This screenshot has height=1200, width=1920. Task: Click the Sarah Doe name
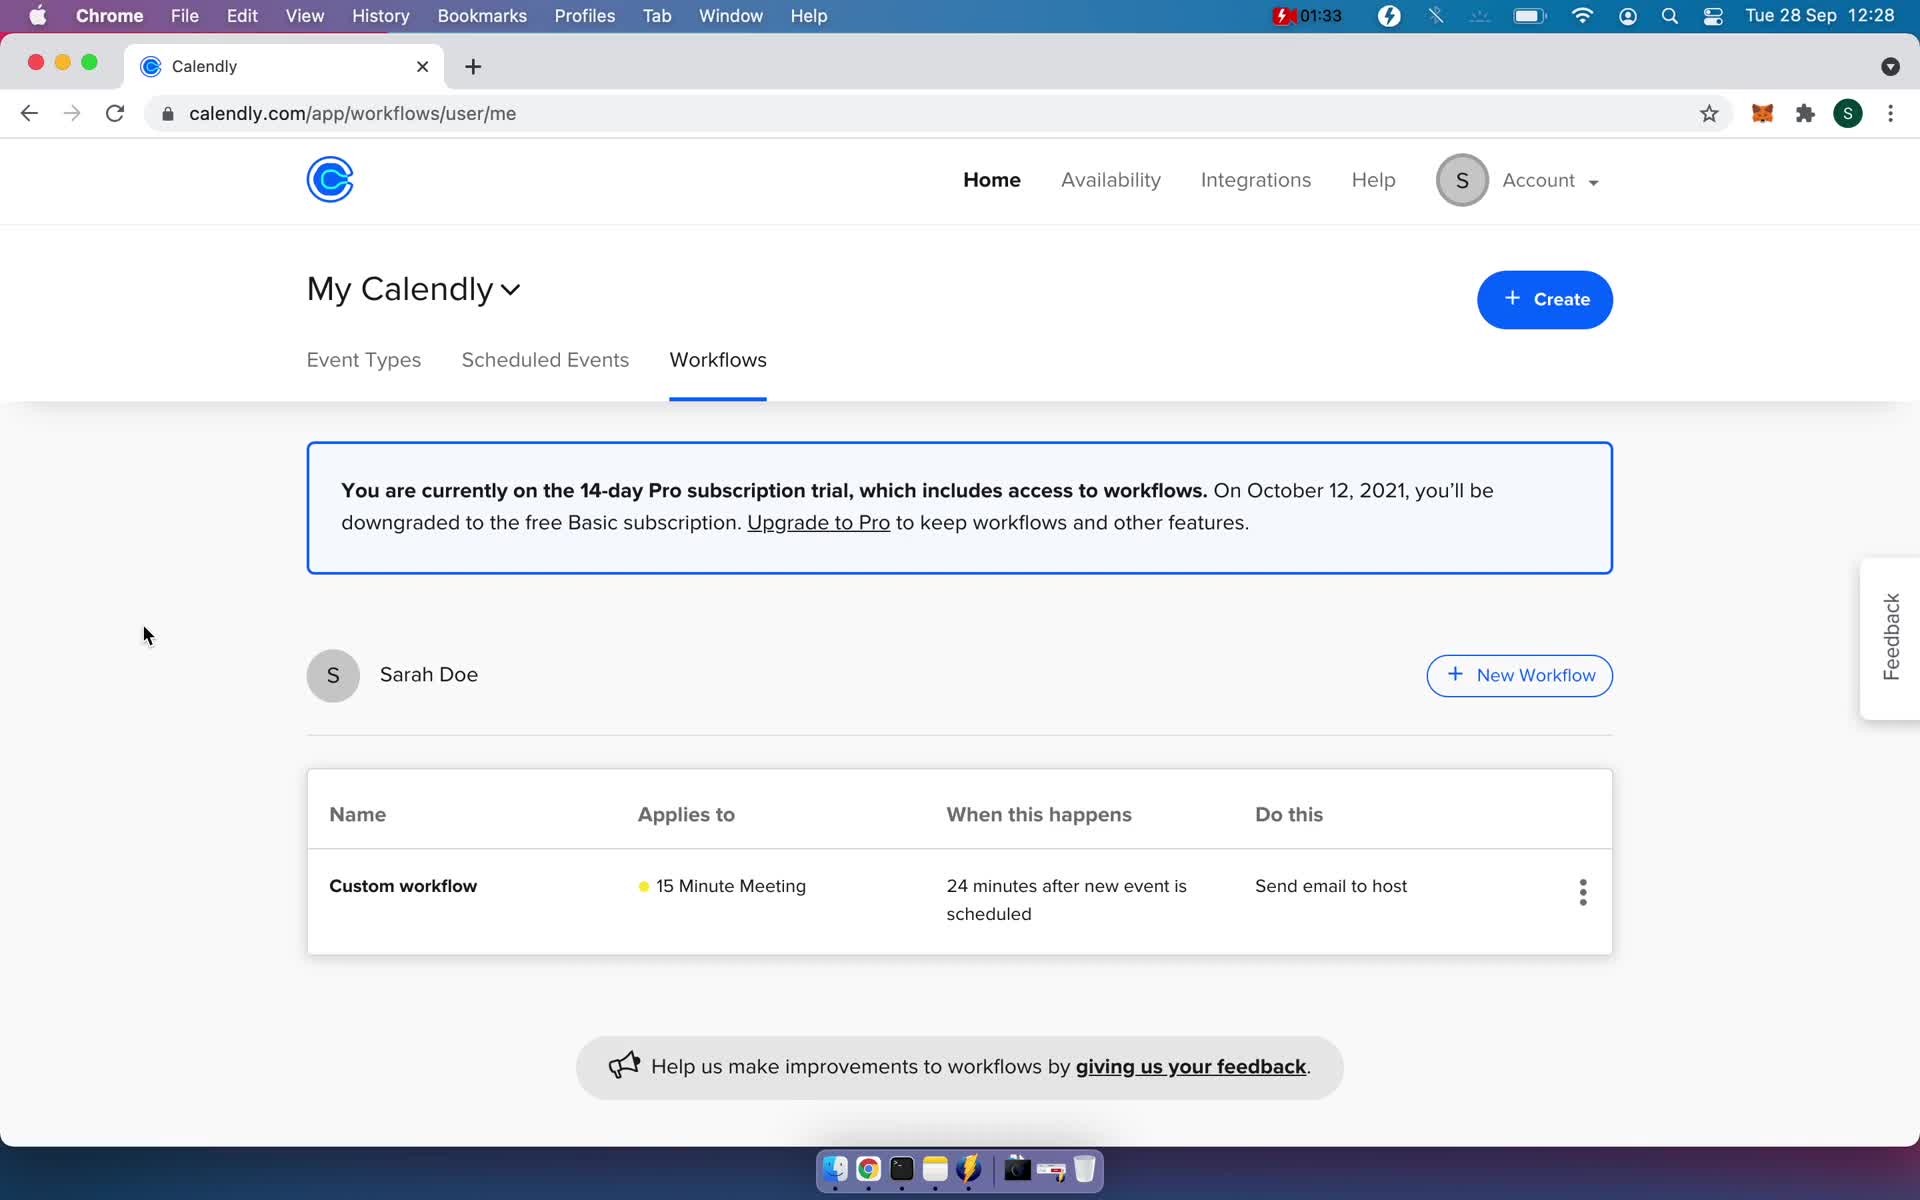429,675
